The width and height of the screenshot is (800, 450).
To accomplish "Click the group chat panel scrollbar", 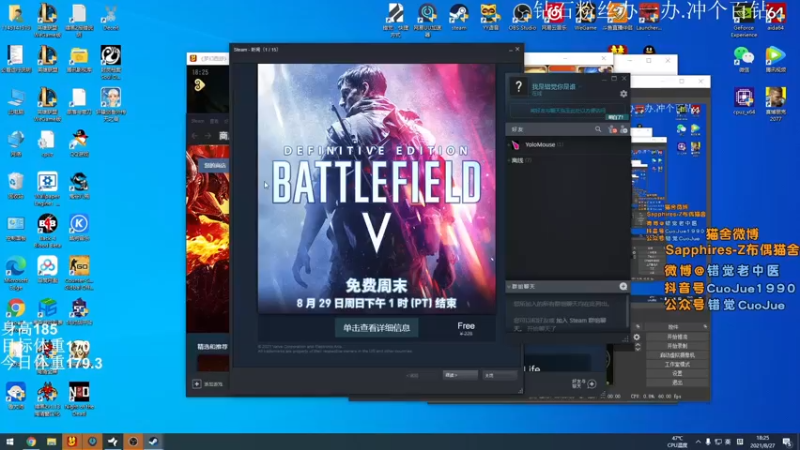I will 628,311.
